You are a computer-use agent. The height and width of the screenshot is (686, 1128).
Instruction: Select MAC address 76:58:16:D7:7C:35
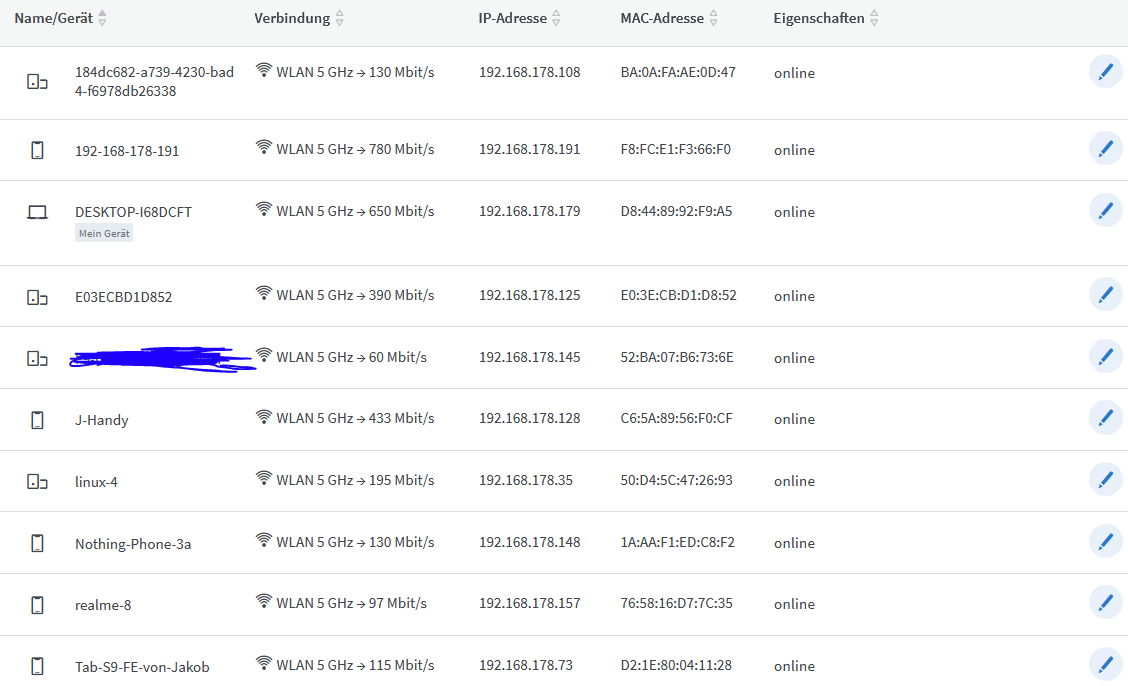(x=676, y=603)
